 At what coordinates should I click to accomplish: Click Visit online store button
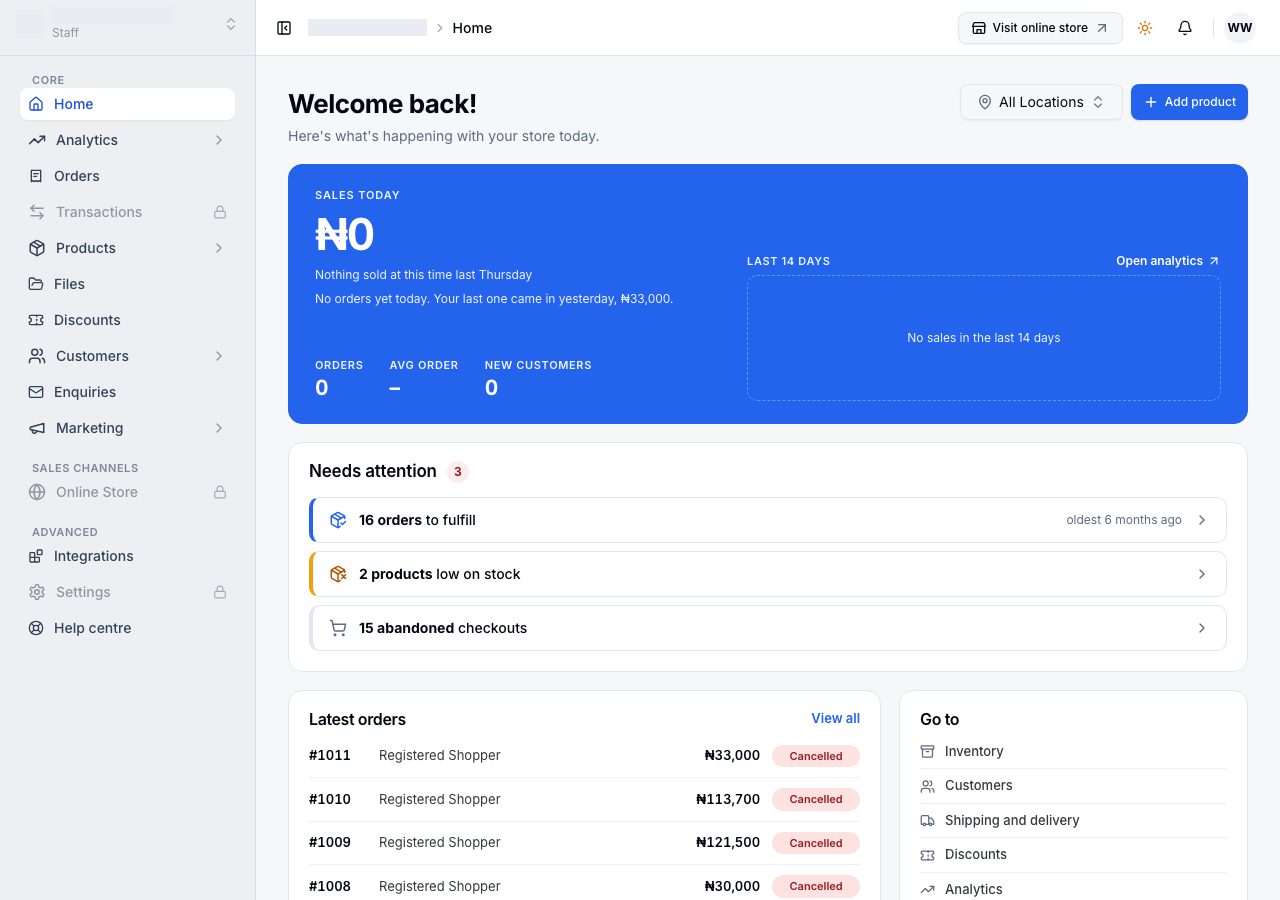pyautogui.click(x=1040, y=28)
